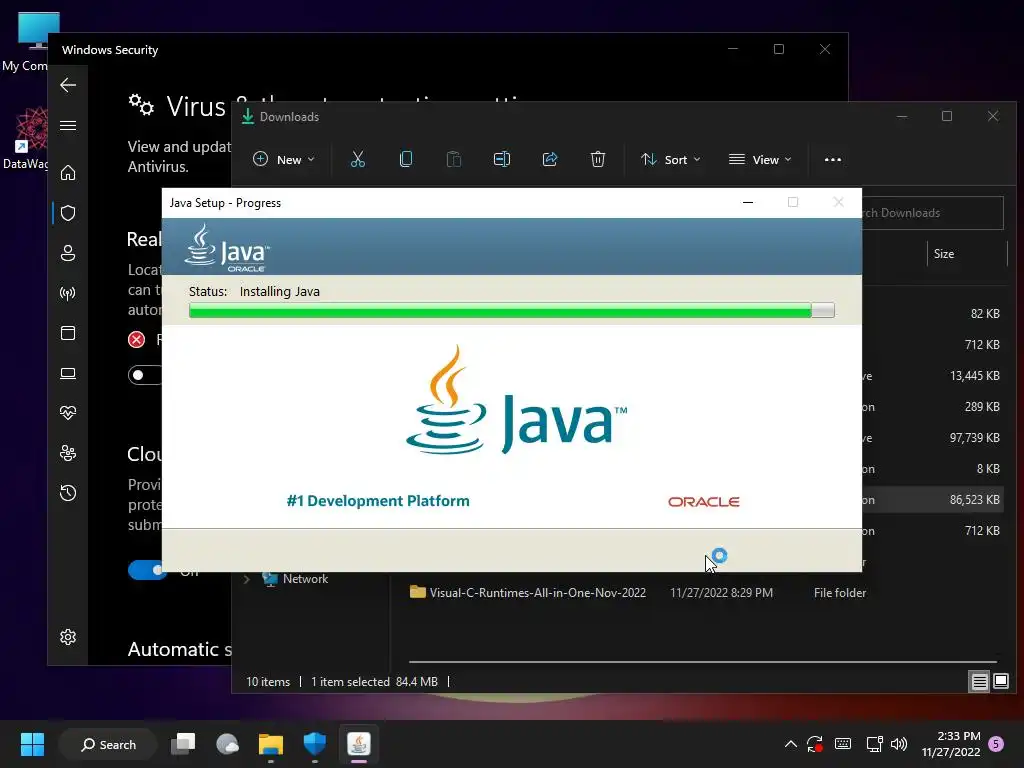
Task: Click Paste icon in Downloads toolbar
Action: click(x=454, y=159)
